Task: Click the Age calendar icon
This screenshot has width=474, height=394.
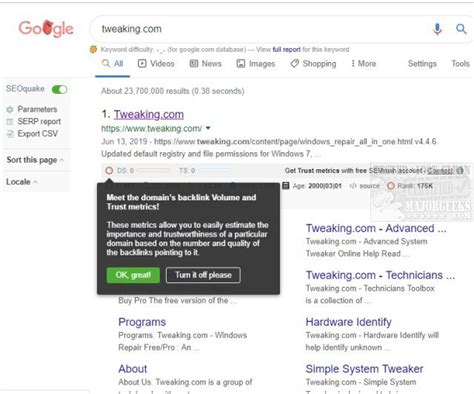Action: [x=286, y=186]
